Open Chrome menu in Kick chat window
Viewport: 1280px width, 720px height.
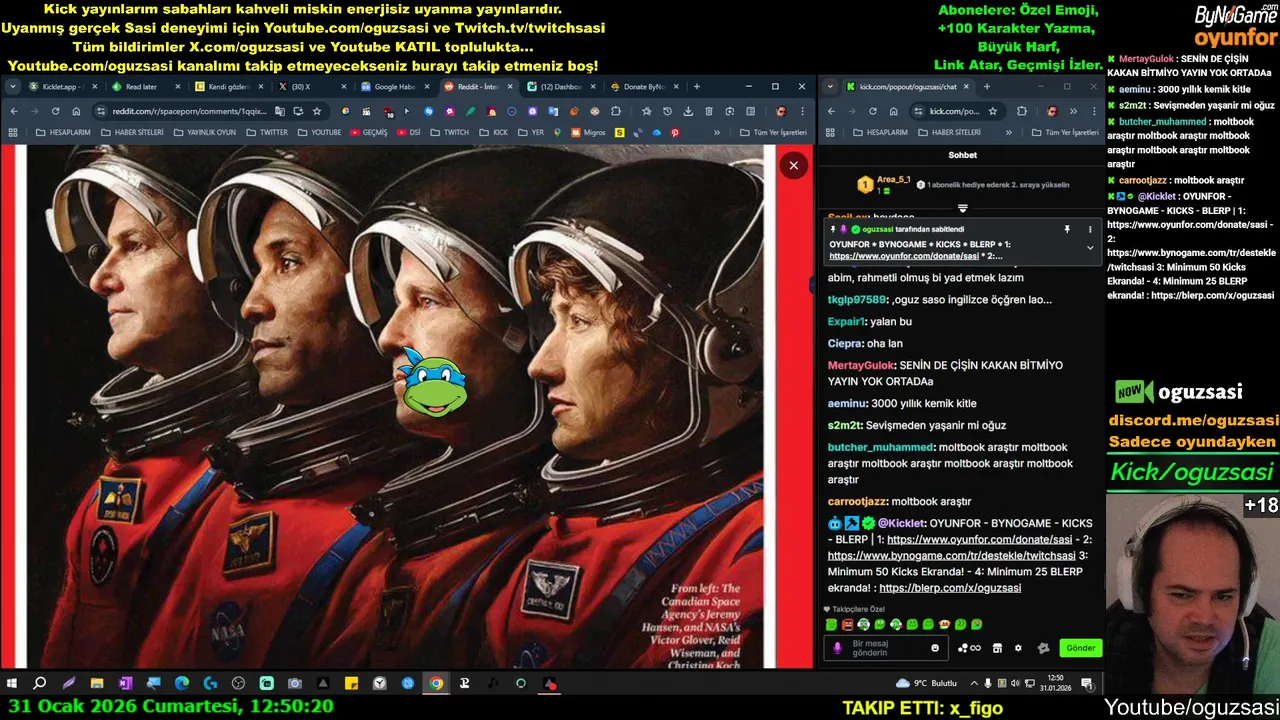1094,111
